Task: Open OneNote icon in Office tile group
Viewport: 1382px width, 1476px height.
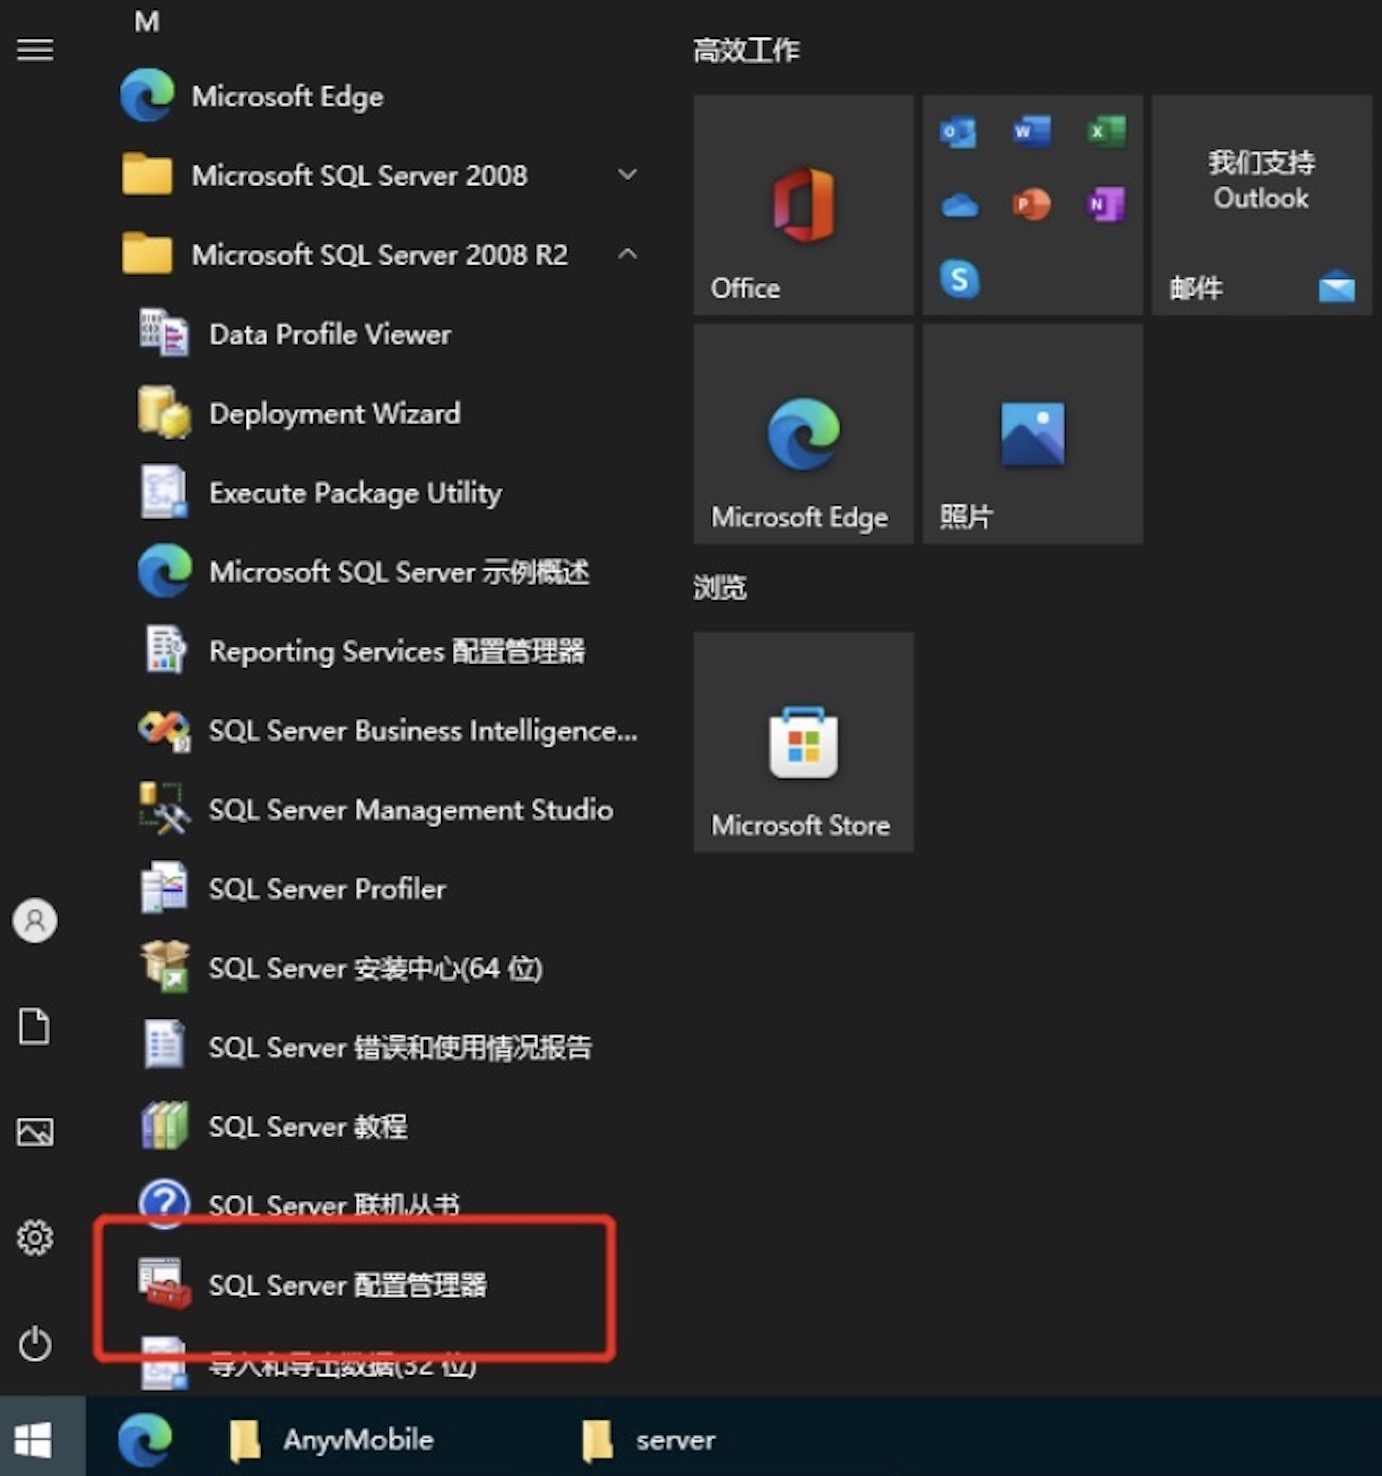Action: point(1106,205)
